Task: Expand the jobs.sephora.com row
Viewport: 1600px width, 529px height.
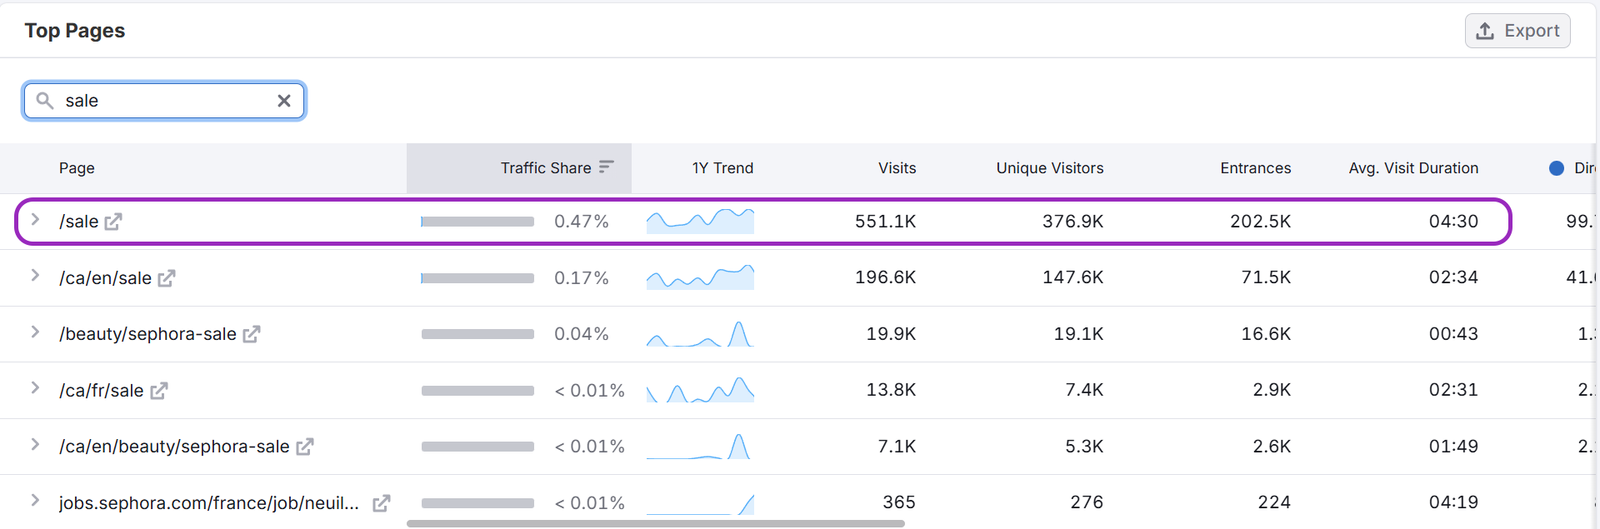Action: tap(35, 501)
